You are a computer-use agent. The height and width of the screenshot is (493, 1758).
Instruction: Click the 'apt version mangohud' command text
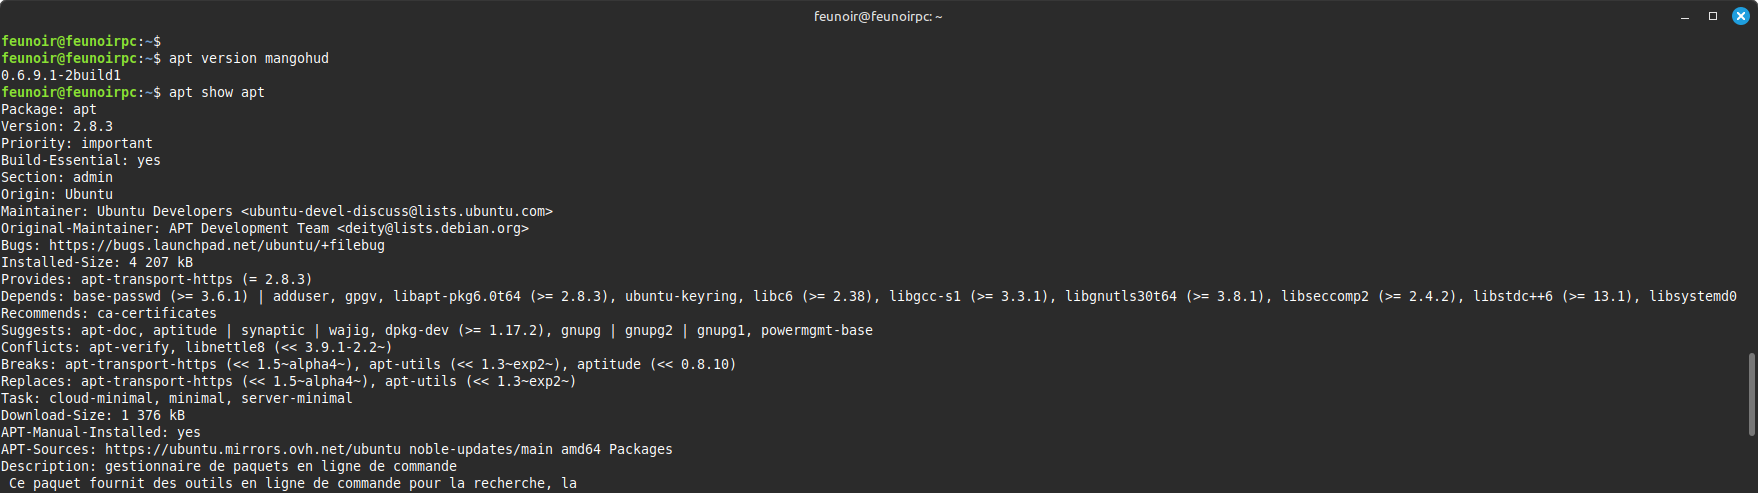click(x=249, y=58)
